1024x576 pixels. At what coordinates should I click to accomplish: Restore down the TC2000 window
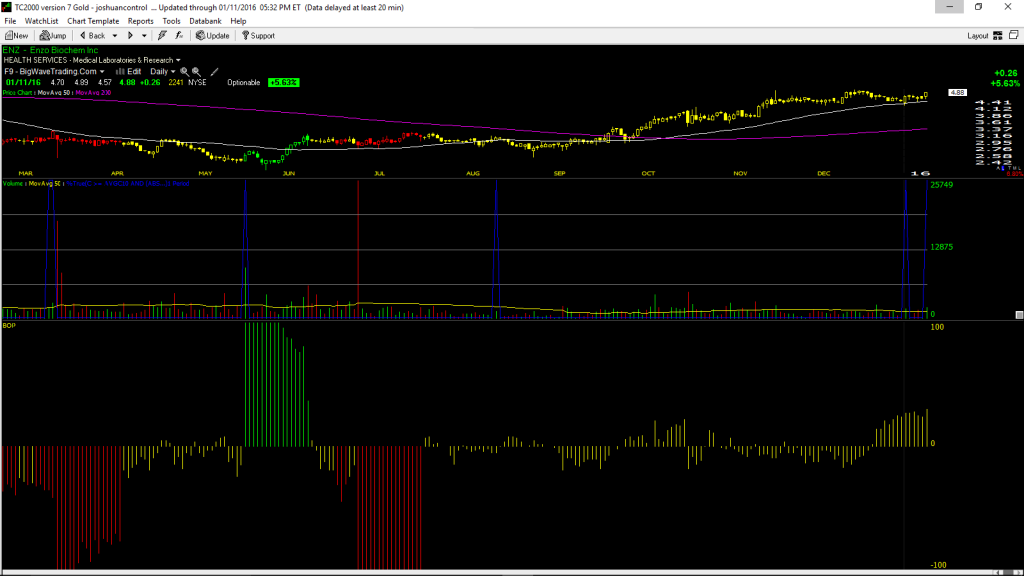[x=978, y=7]
